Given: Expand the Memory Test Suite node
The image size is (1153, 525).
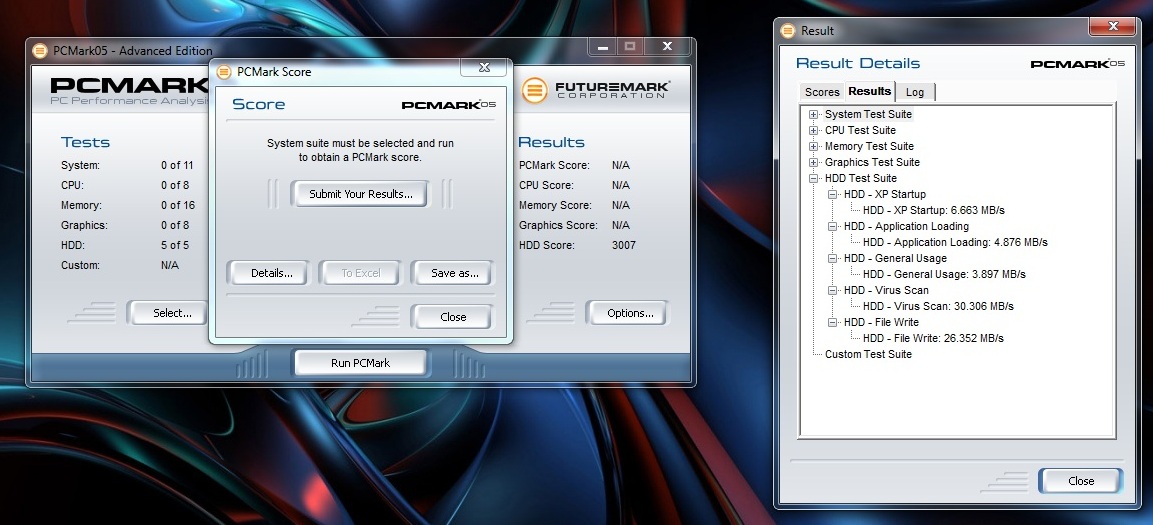Looking at the screenshot, I should [x=813, y=146].
